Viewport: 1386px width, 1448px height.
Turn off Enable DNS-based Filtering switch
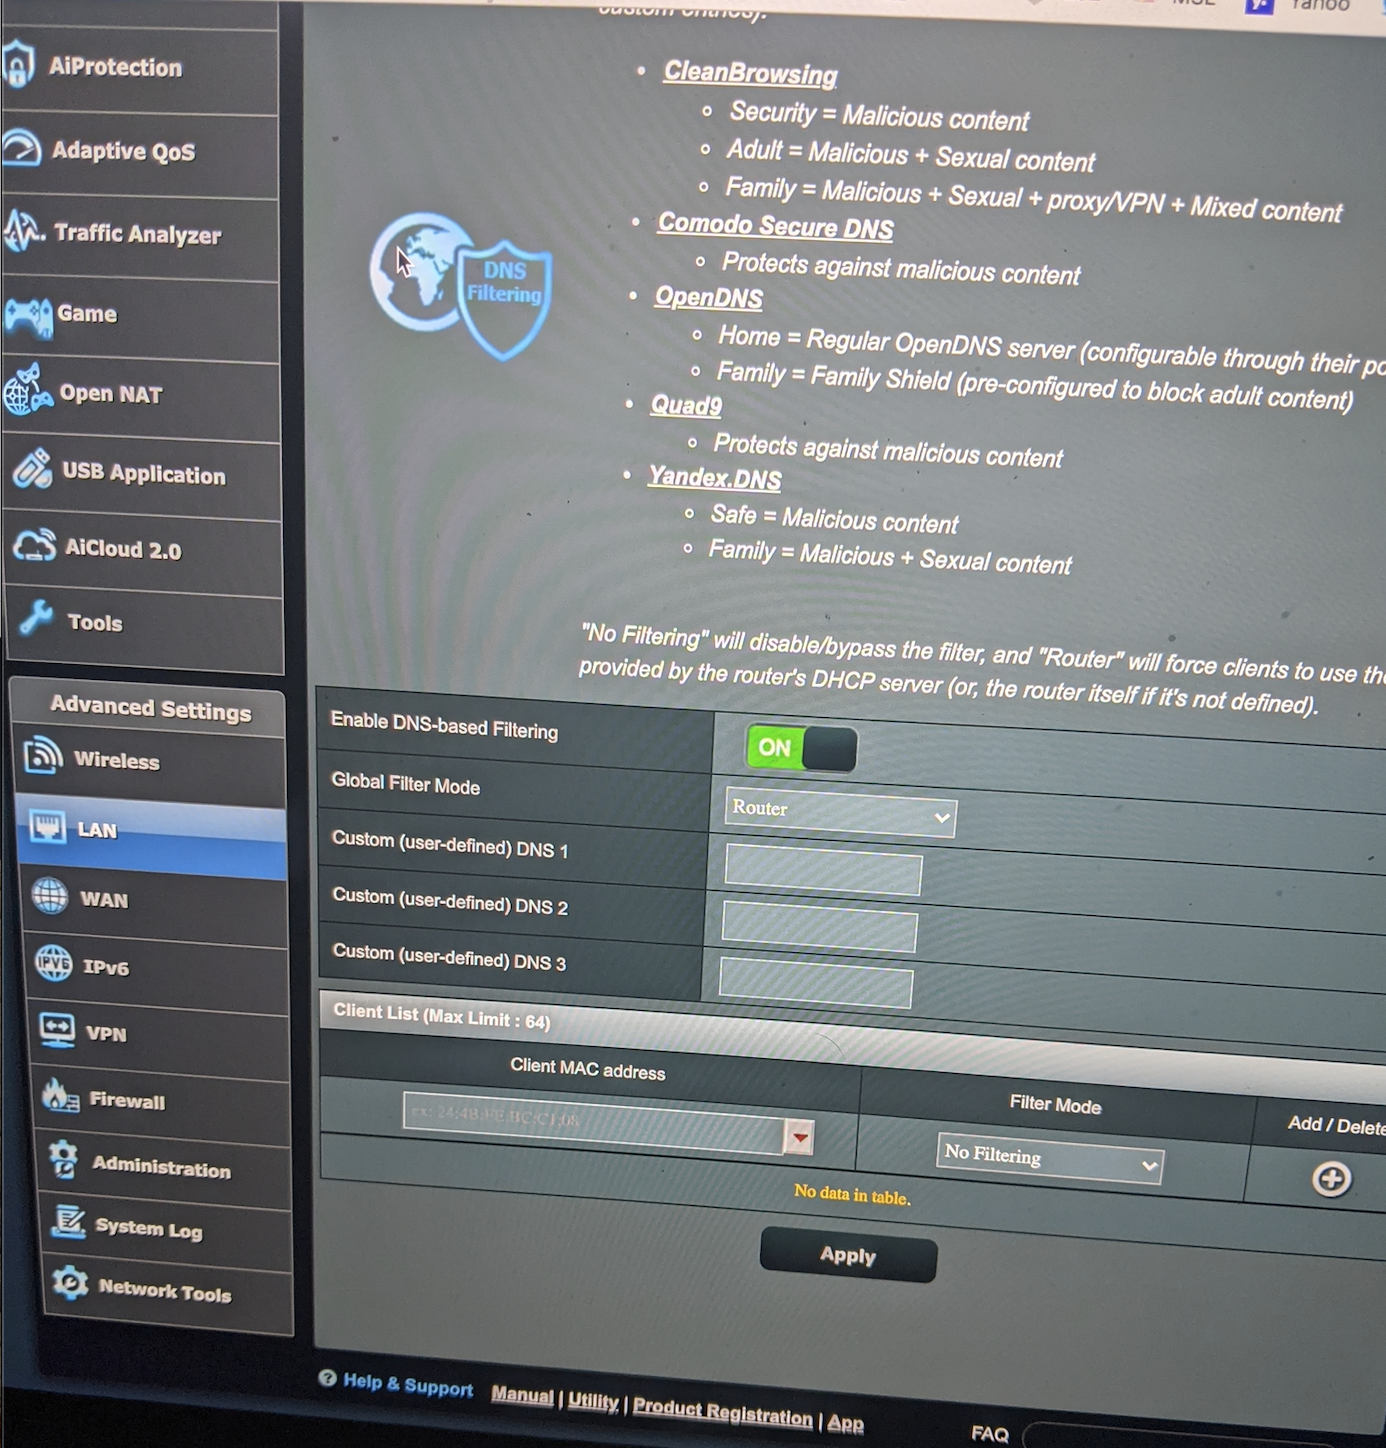click(x=801, y=748)
